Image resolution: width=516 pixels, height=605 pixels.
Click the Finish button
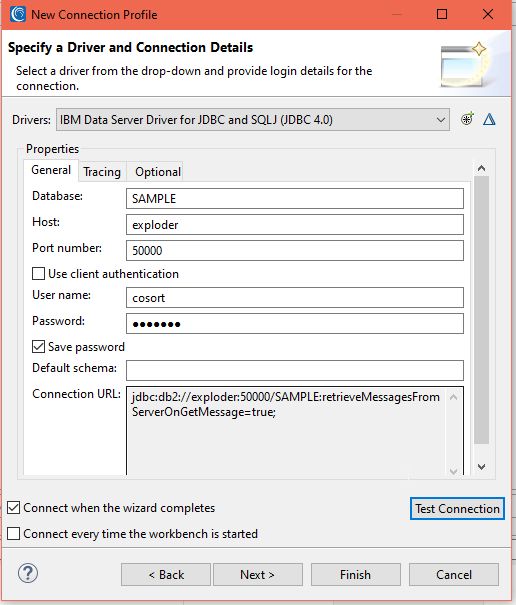click(355, 575)
